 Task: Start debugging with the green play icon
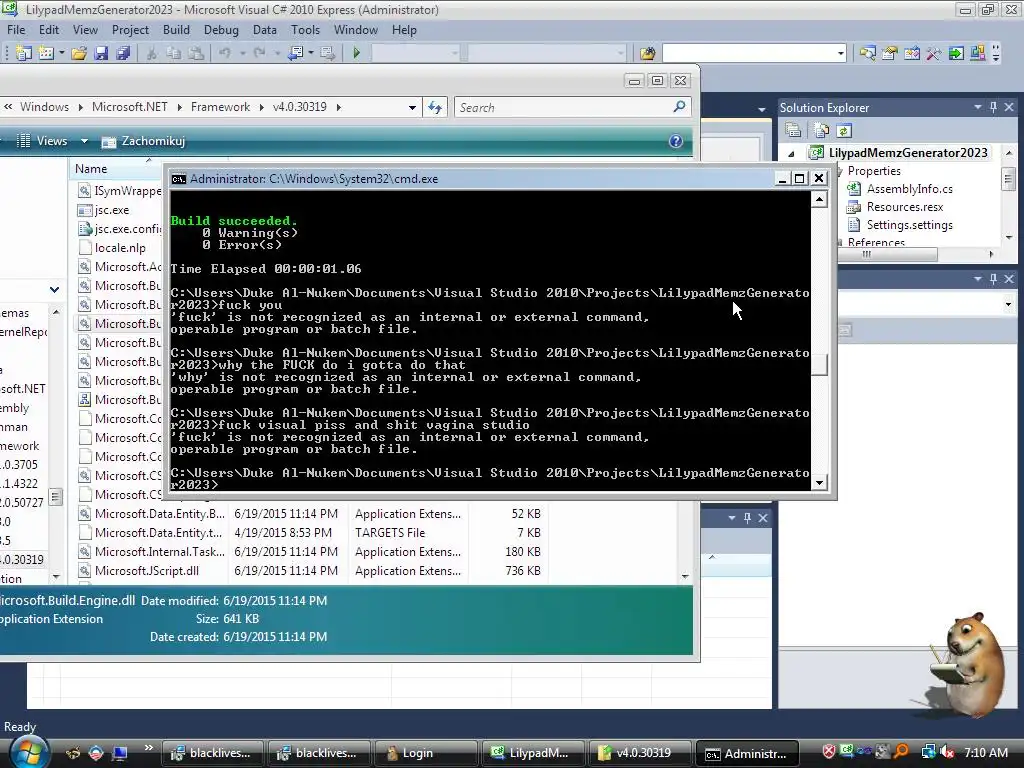[x=357, y=53]
